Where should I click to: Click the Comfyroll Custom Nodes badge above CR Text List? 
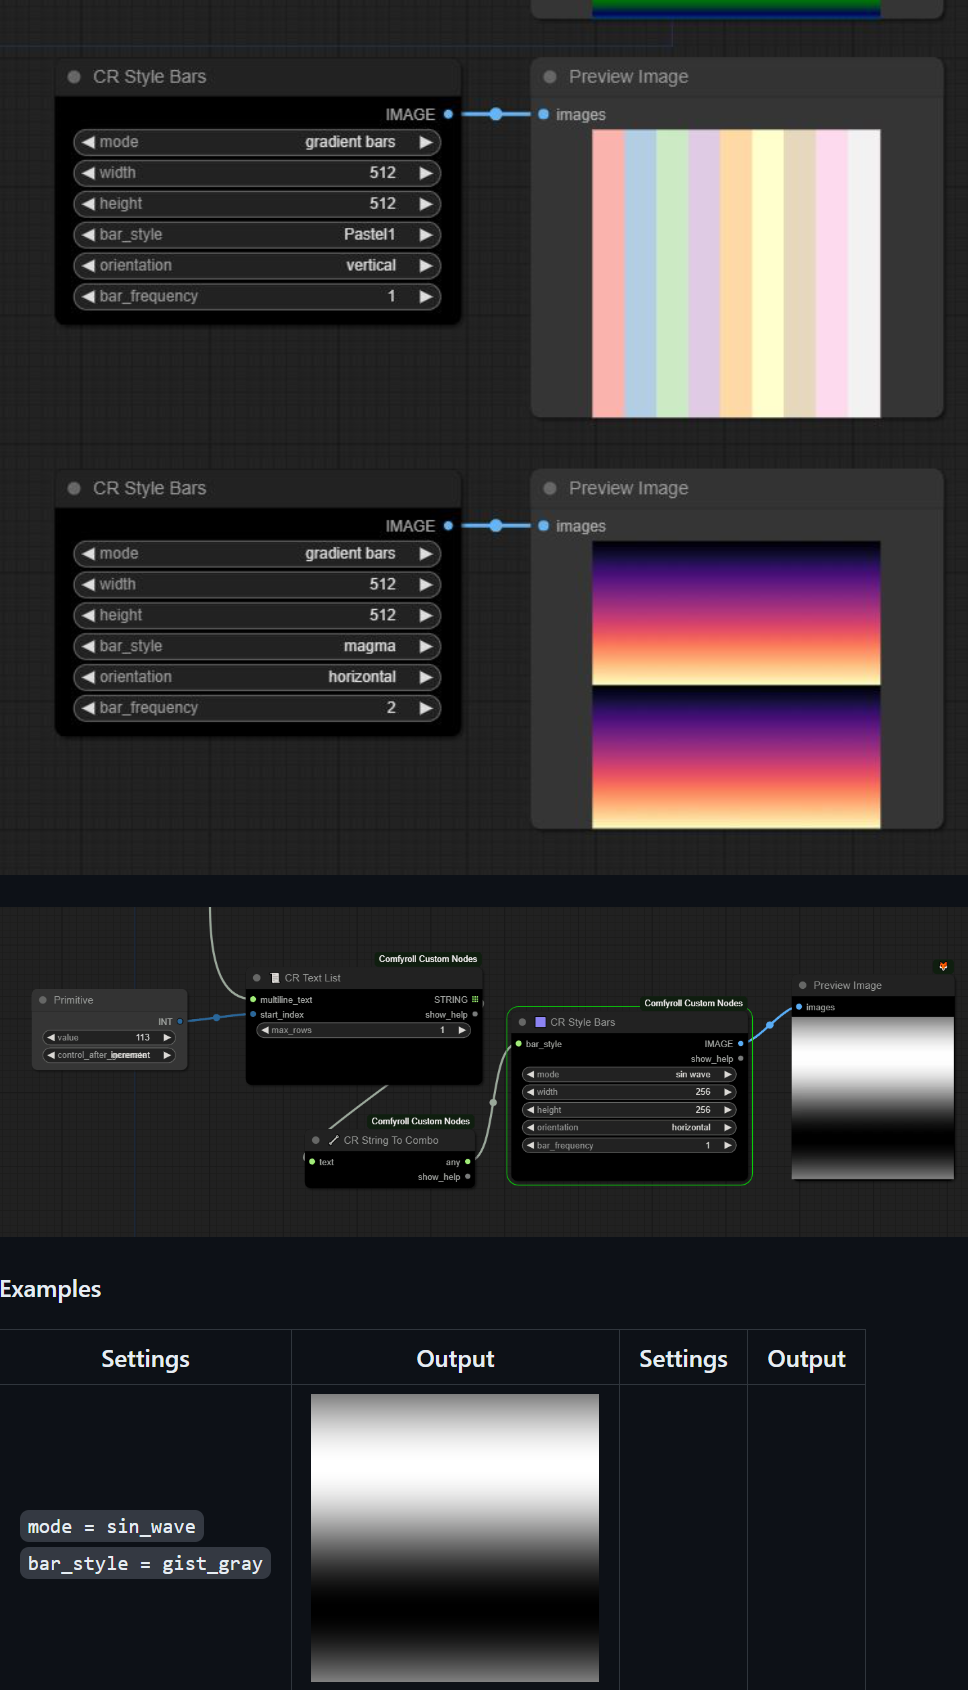427,959
